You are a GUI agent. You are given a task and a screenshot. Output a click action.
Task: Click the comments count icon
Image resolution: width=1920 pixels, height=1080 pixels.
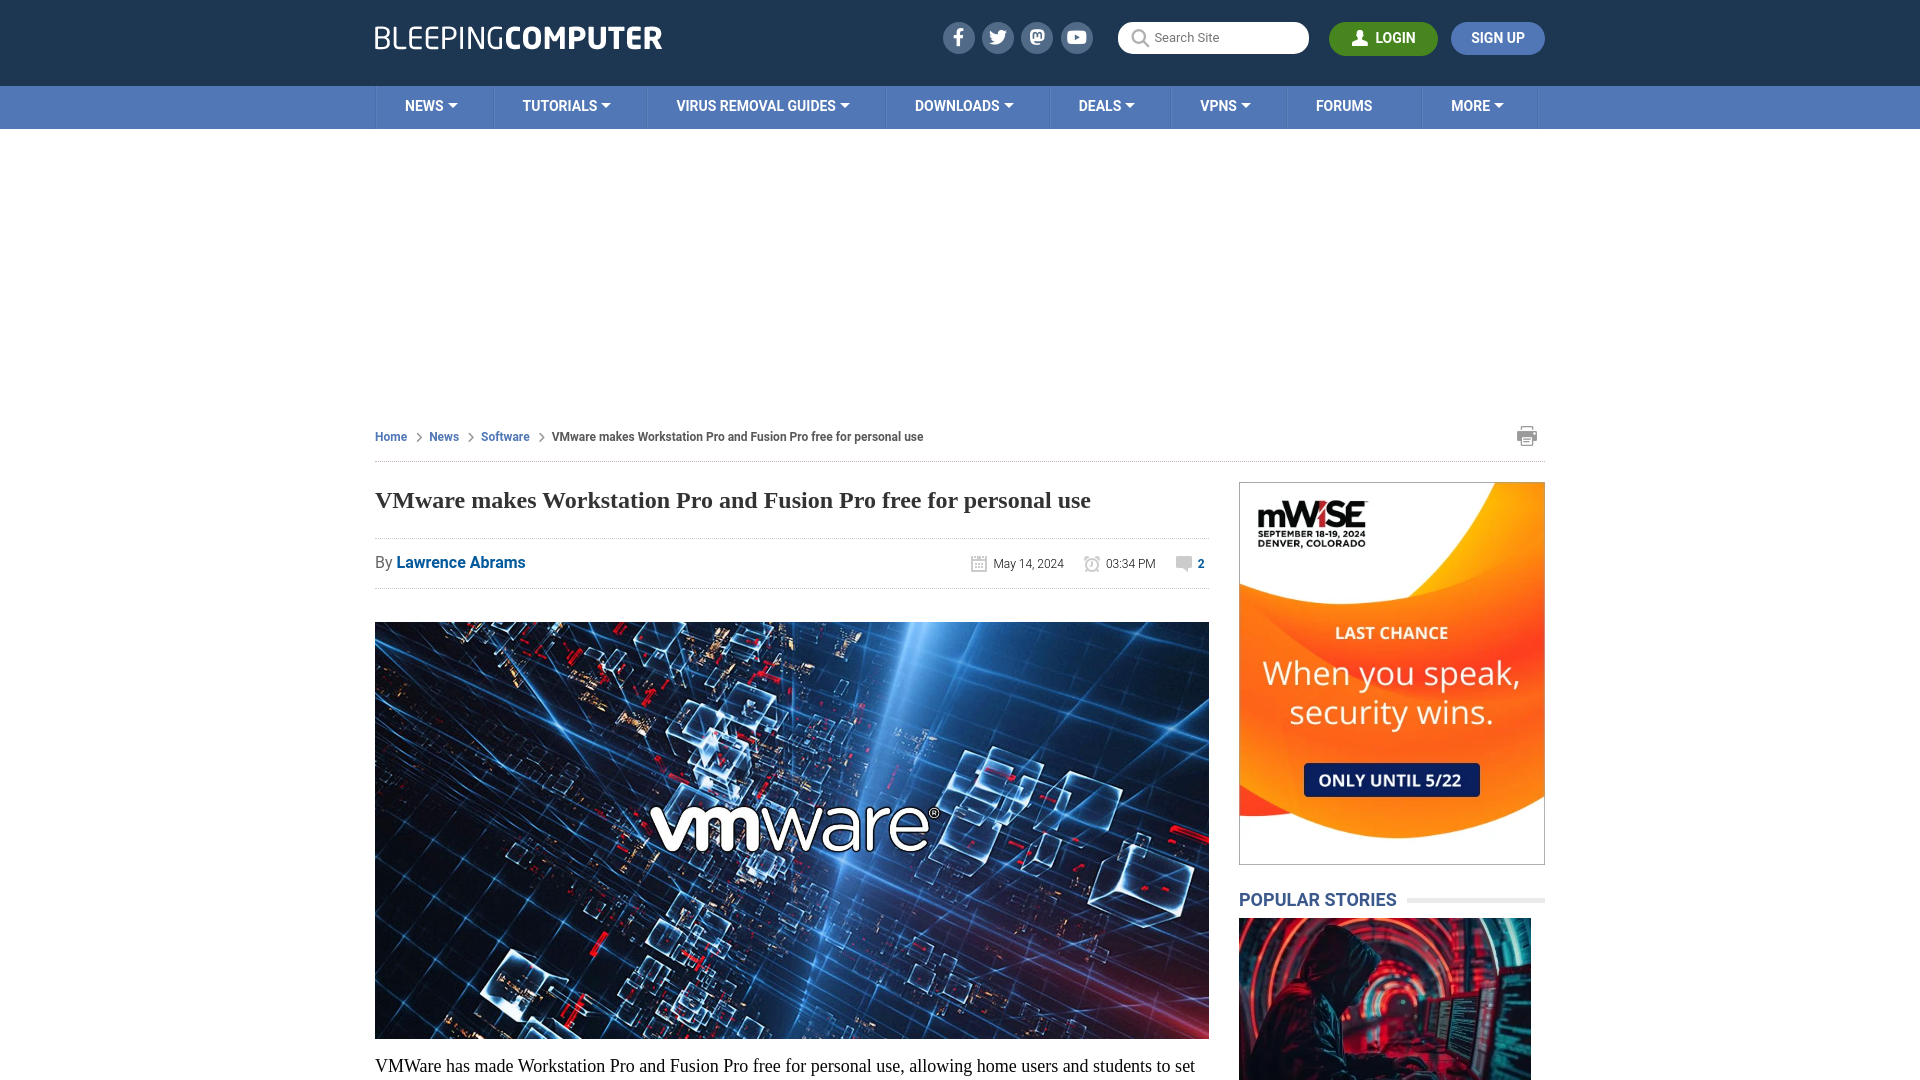coord(1184,563)
